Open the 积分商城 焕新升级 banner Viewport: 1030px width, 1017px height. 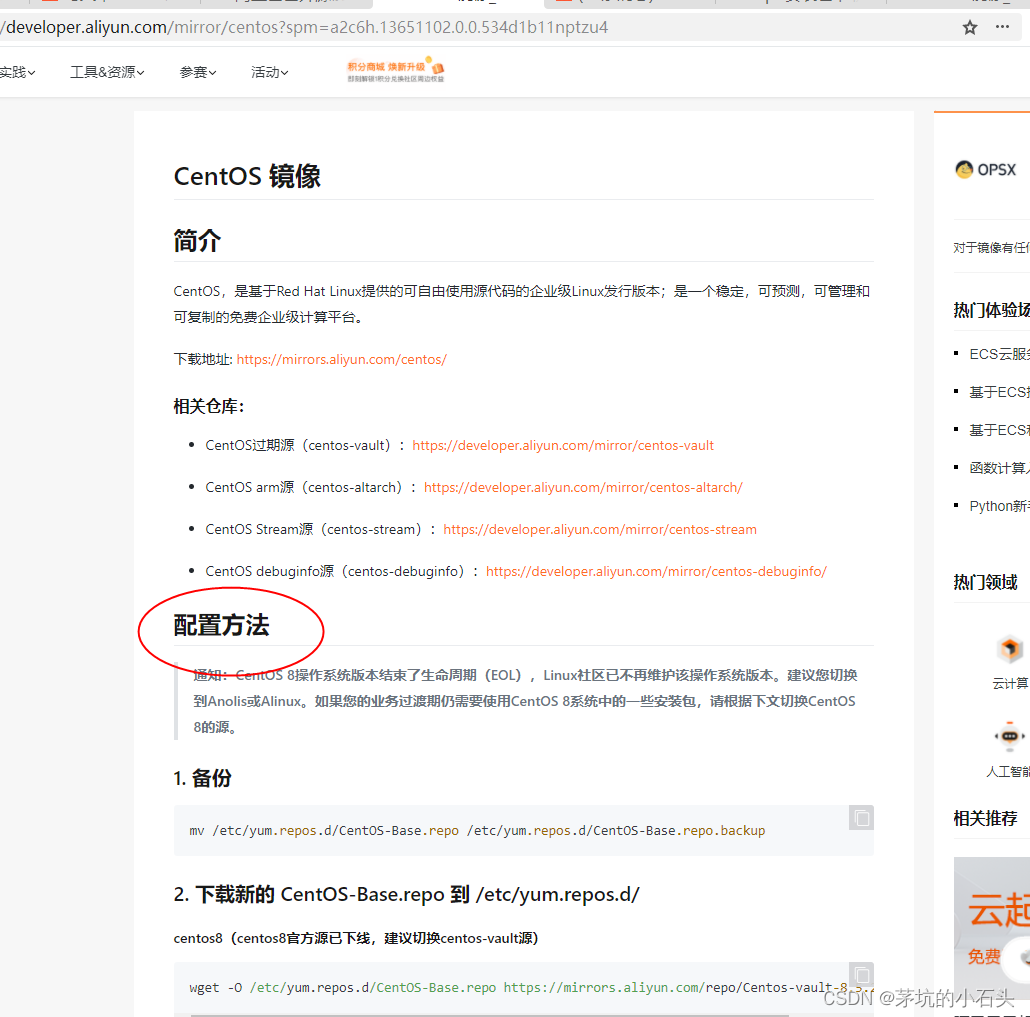(395, 70)
